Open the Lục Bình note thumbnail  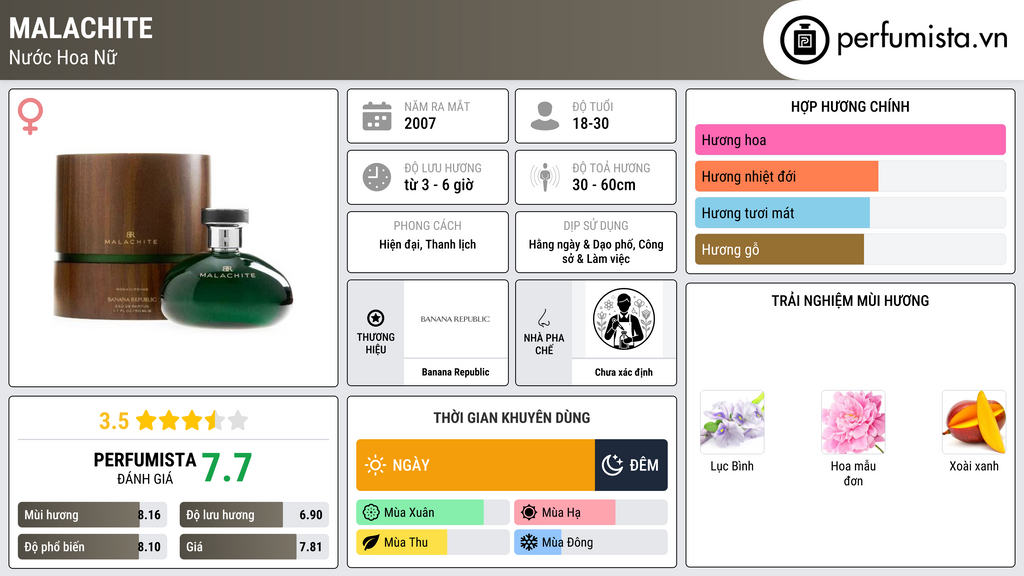pos(732,422)
